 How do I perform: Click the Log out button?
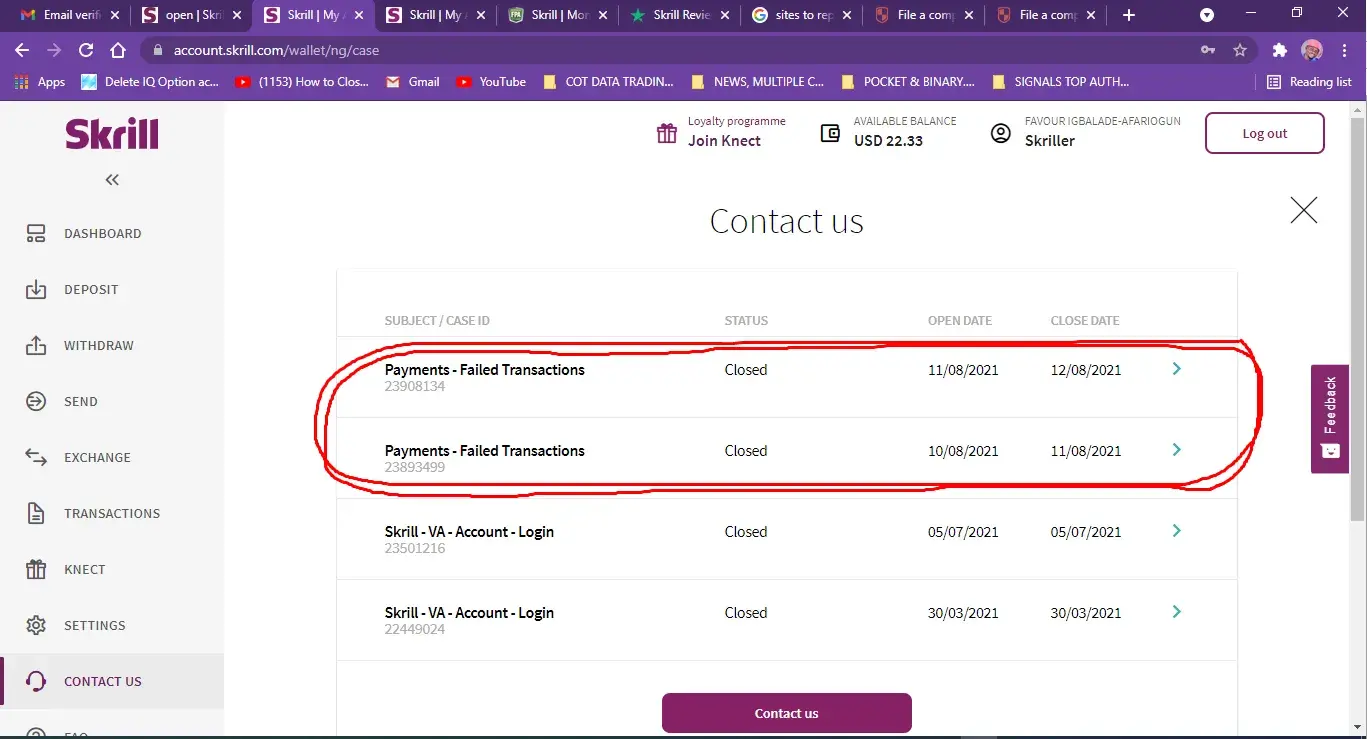[1264, 133]
